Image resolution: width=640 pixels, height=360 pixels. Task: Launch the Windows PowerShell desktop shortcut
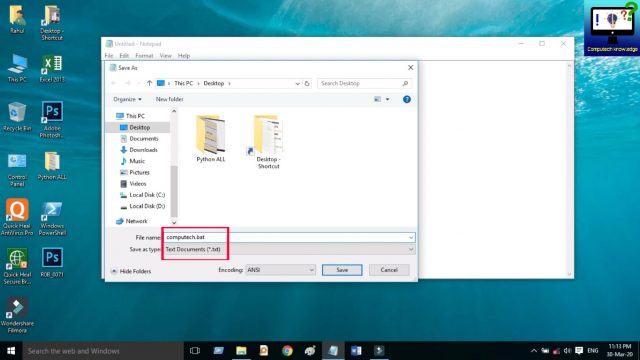(52, 218)
